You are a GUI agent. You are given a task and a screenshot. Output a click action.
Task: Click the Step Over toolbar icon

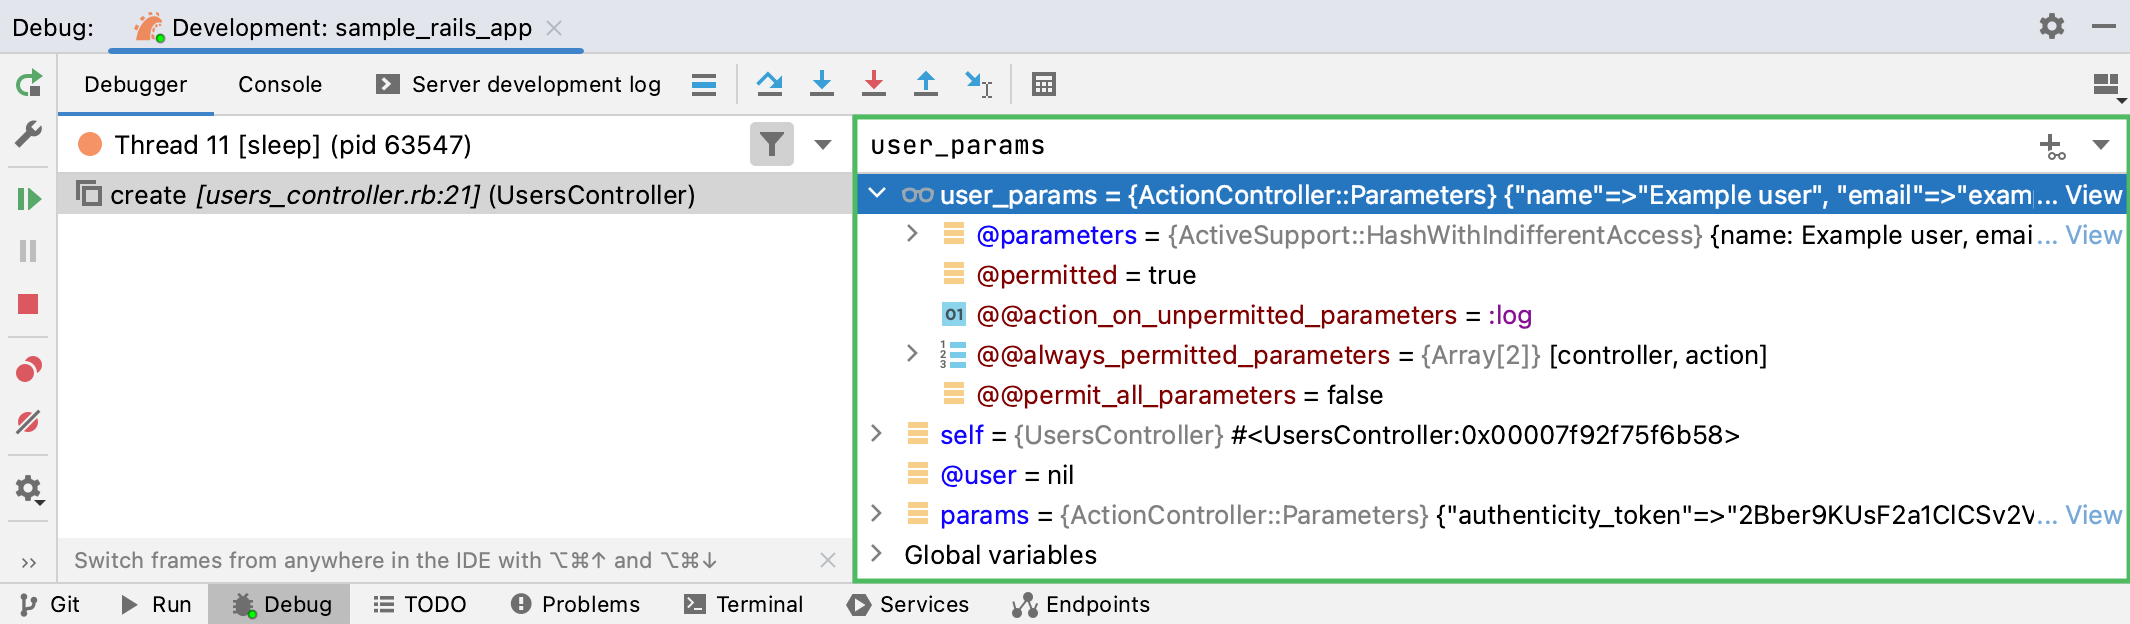coord(769,84)
